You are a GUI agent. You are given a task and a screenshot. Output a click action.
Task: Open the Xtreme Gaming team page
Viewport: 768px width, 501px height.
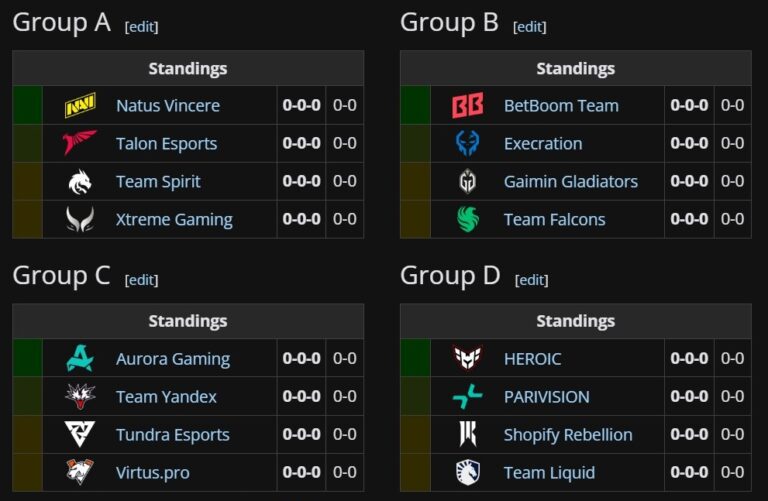(x=174, y=220)
